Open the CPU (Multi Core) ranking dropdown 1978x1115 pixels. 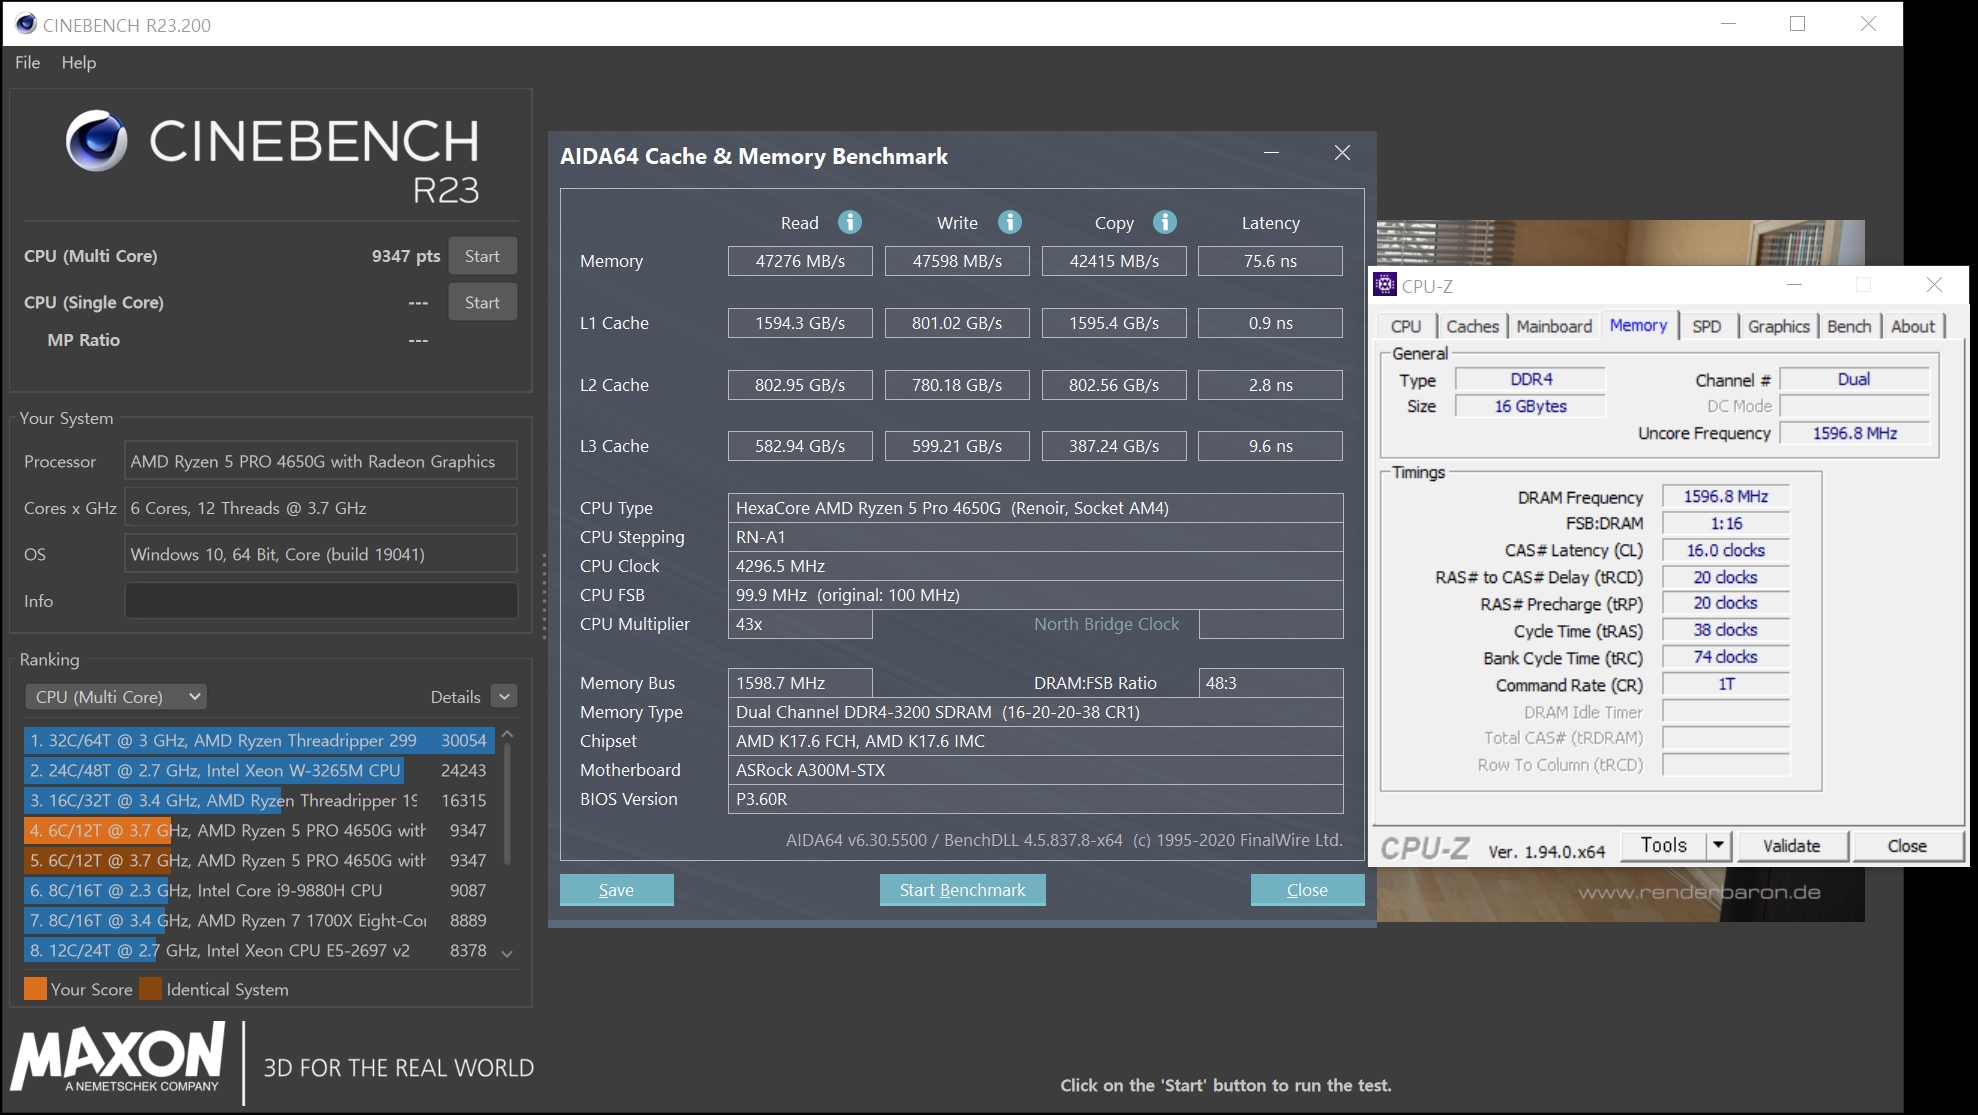(x=116, y=697)
